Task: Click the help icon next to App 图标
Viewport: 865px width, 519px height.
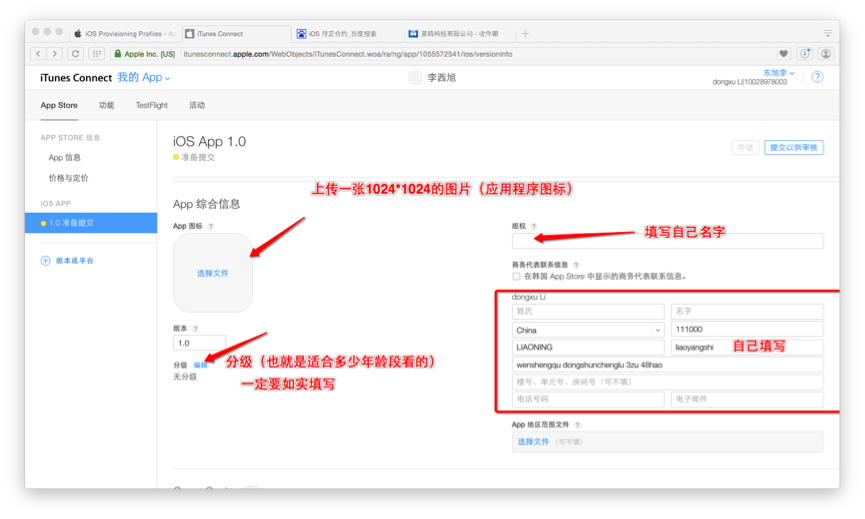Action: 211,226
